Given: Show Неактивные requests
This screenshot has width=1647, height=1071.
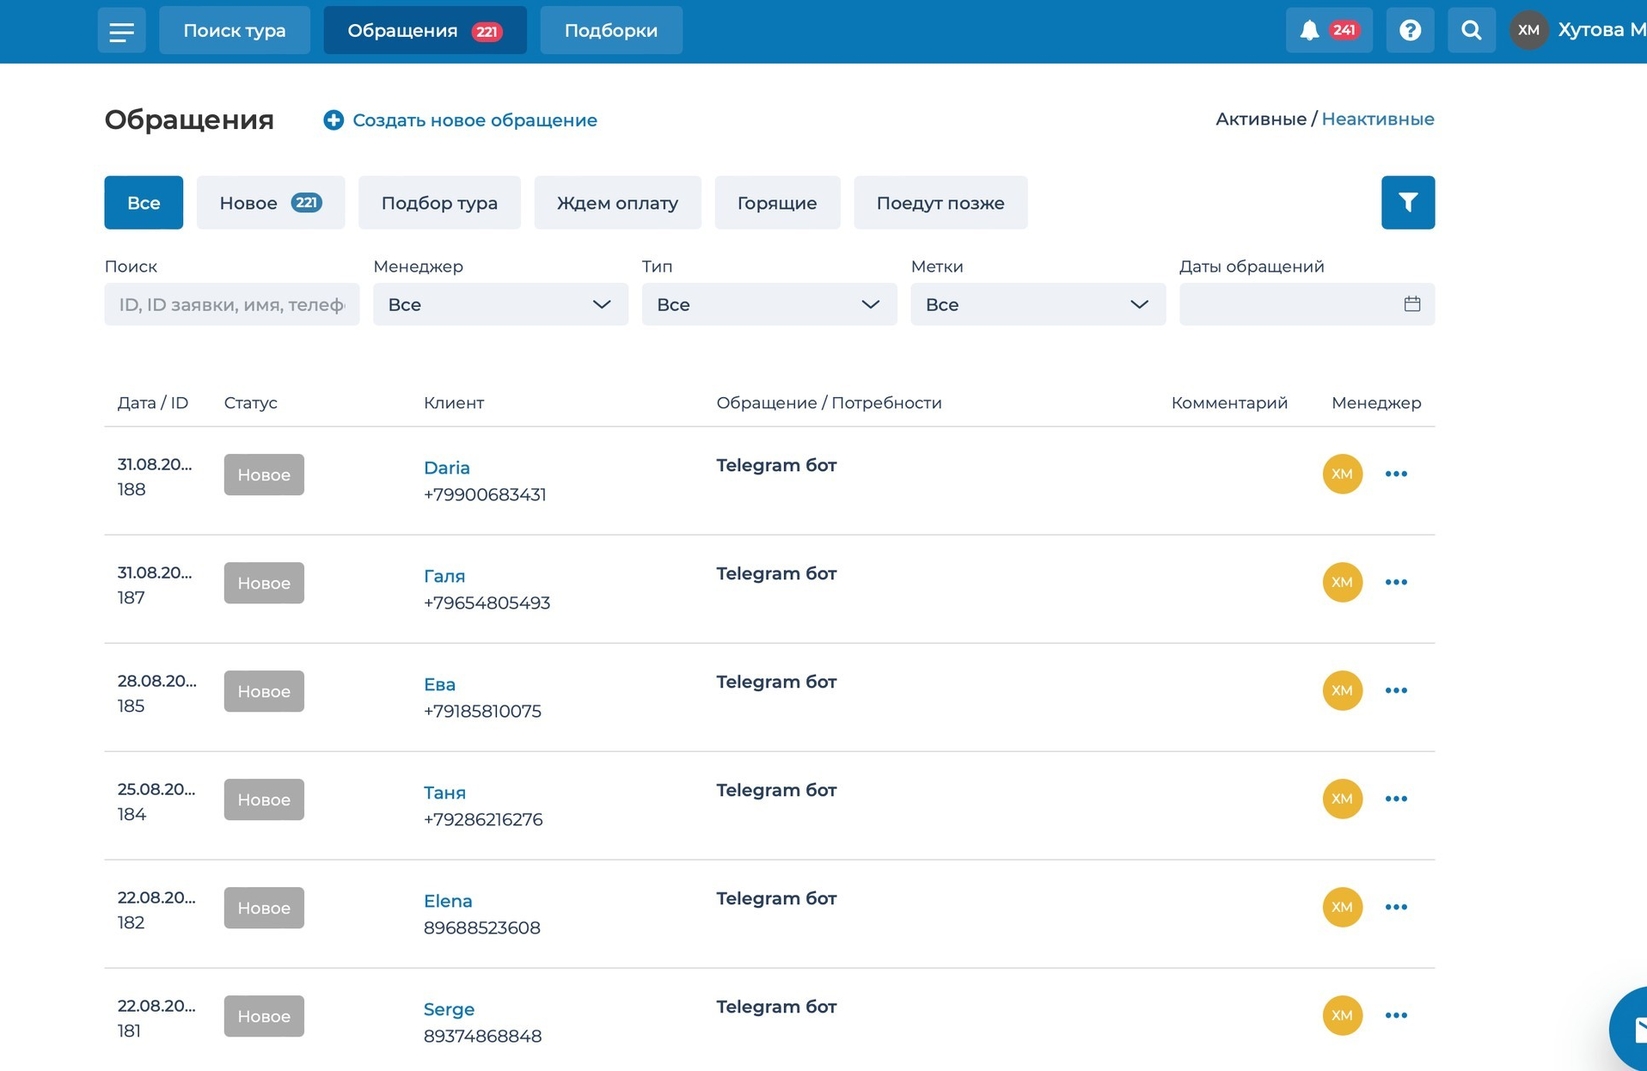Looking at the screenshot, I should (x=1377, y=119).
